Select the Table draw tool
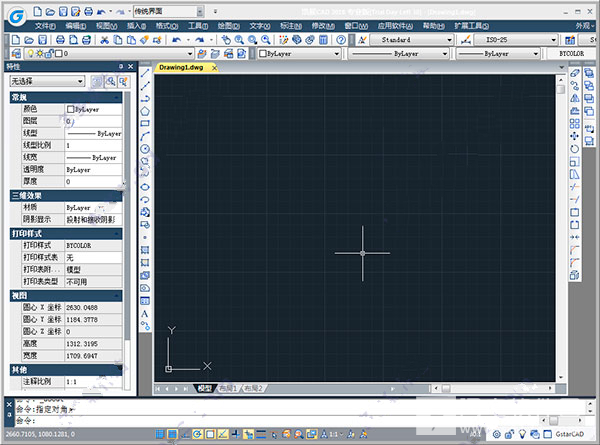 [145, 301]
